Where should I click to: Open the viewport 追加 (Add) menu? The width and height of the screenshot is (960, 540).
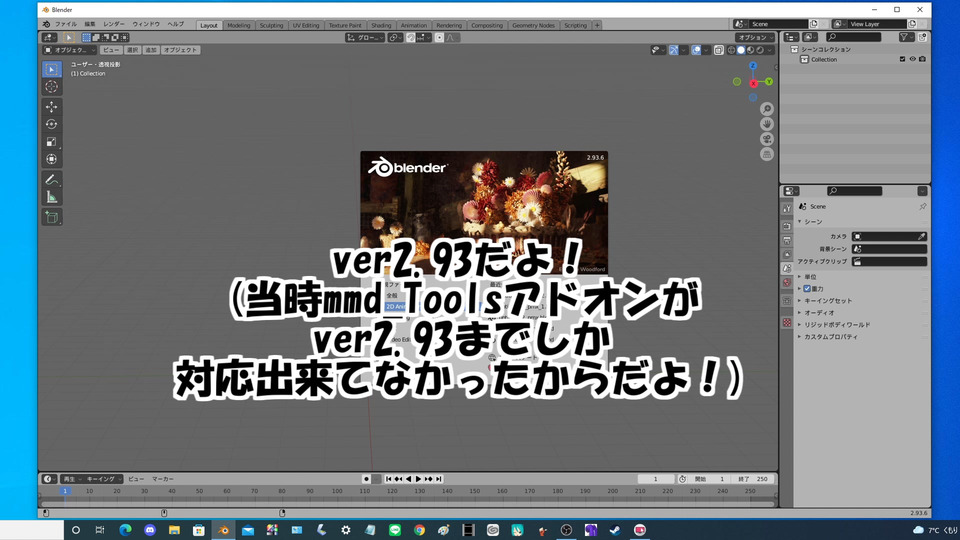tap(151, 50)
